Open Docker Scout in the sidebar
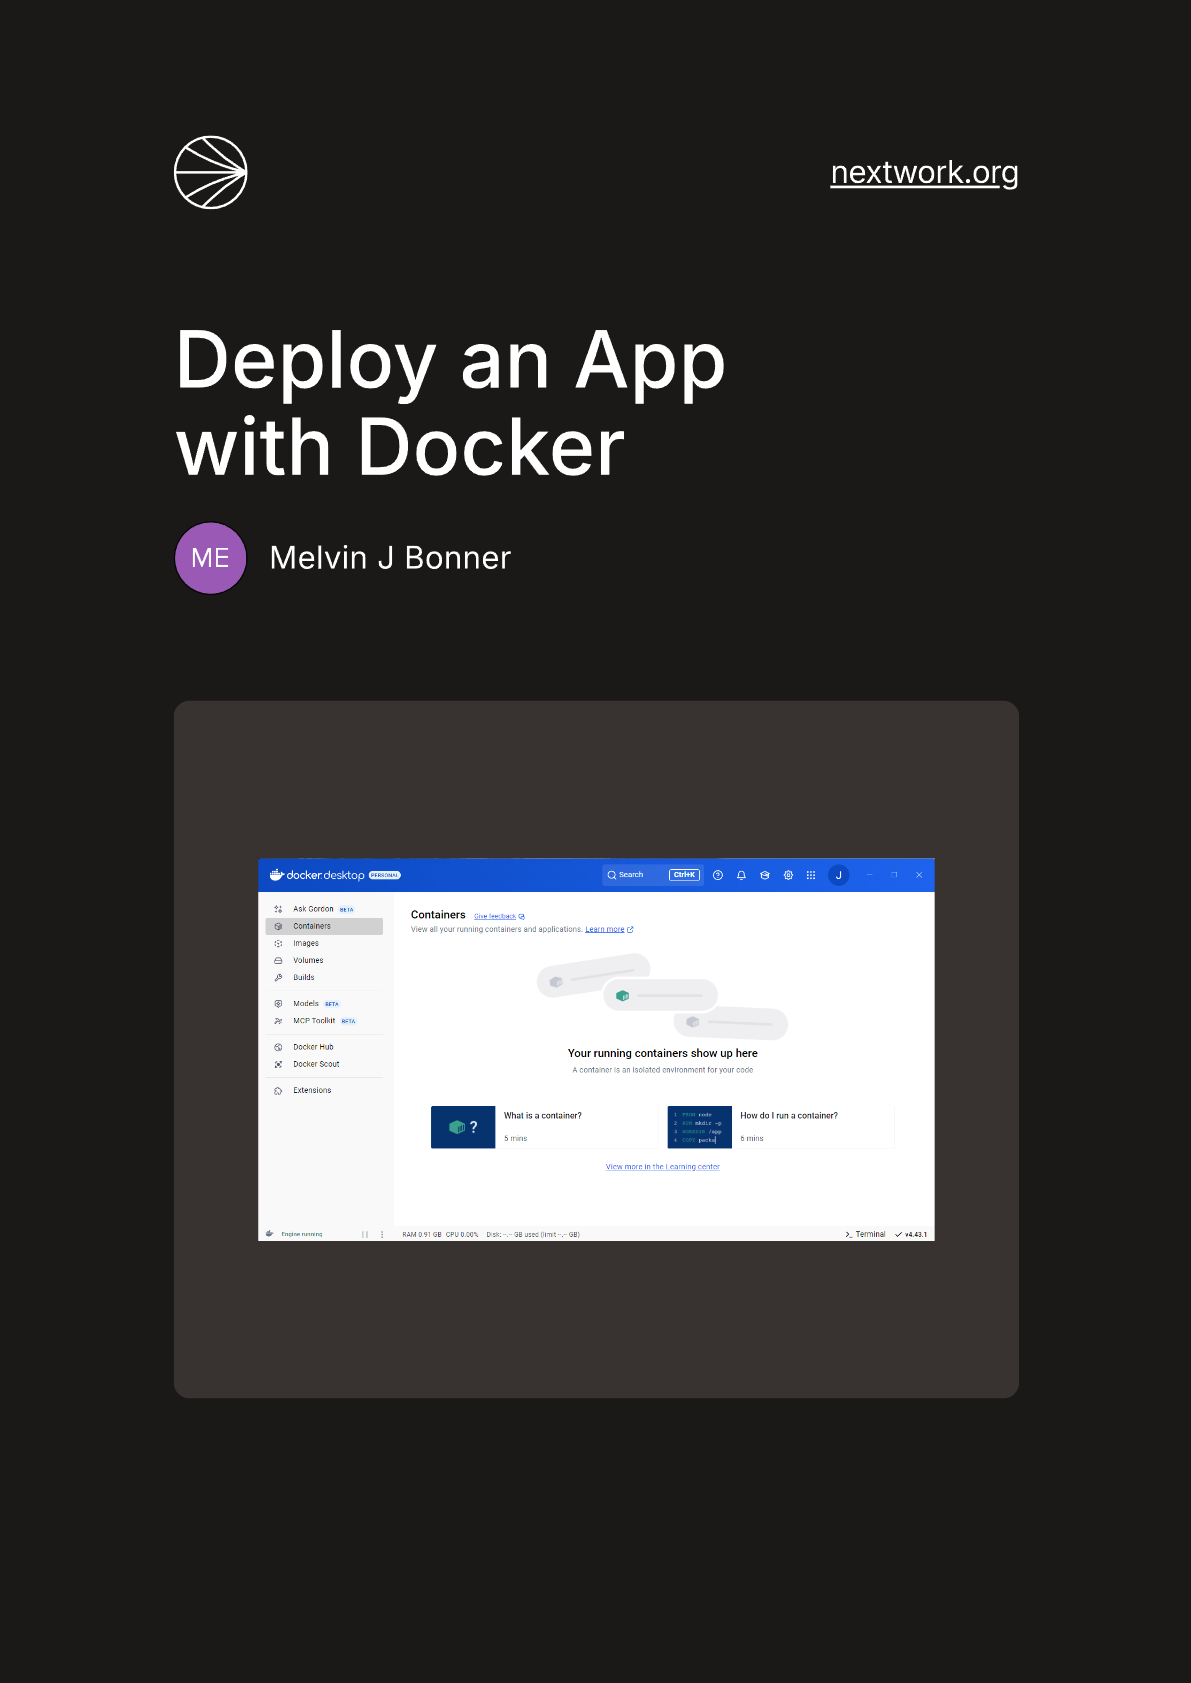The width and height of the screenshot is (1191, 1683). tap(324, 1064)
